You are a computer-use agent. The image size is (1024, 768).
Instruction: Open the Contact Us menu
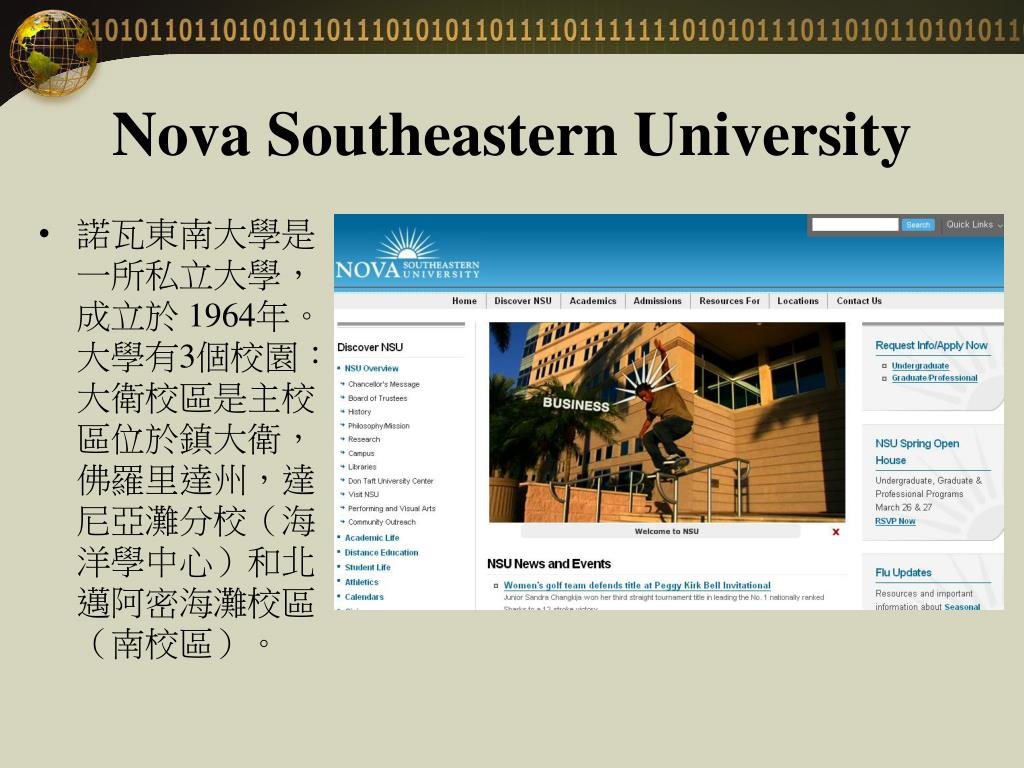(859, 301)
